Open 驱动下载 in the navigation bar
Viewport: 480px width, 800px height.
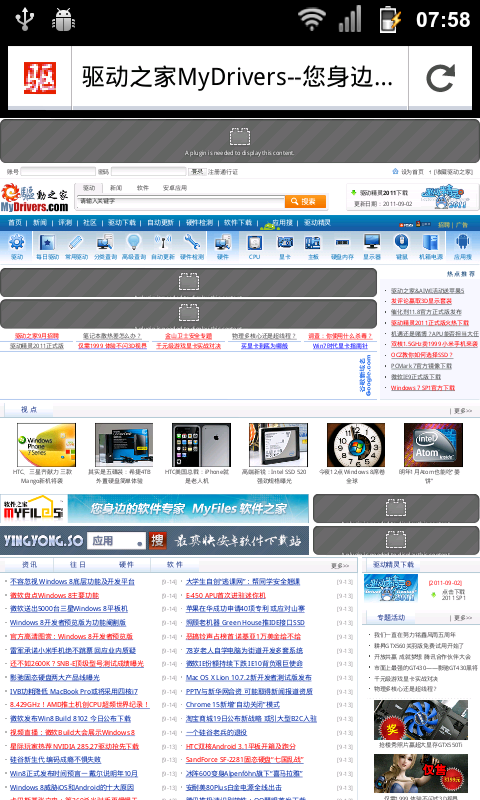coord(122,222)
